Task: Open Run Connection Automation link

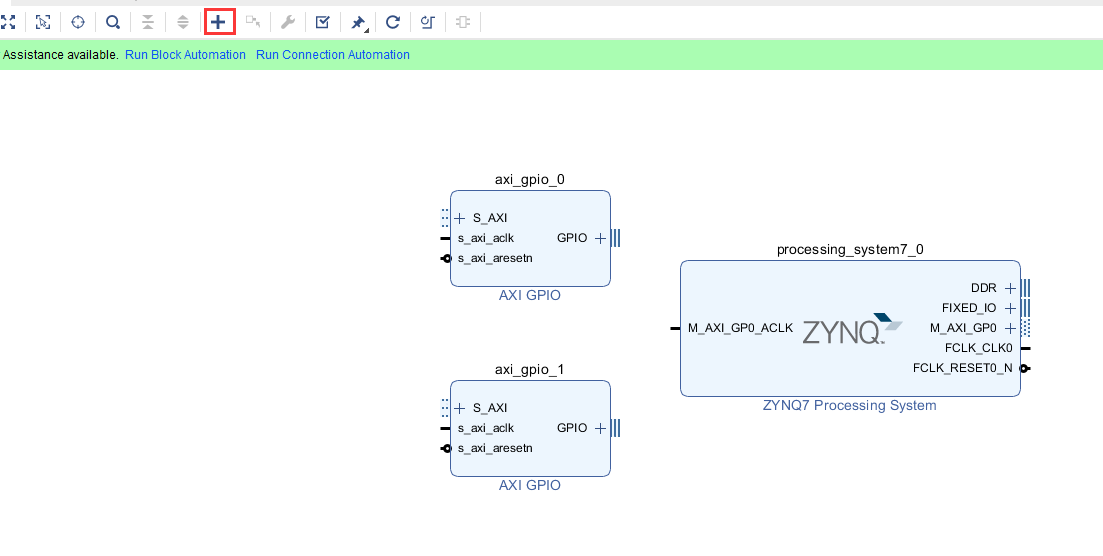Action: point(333,55)
